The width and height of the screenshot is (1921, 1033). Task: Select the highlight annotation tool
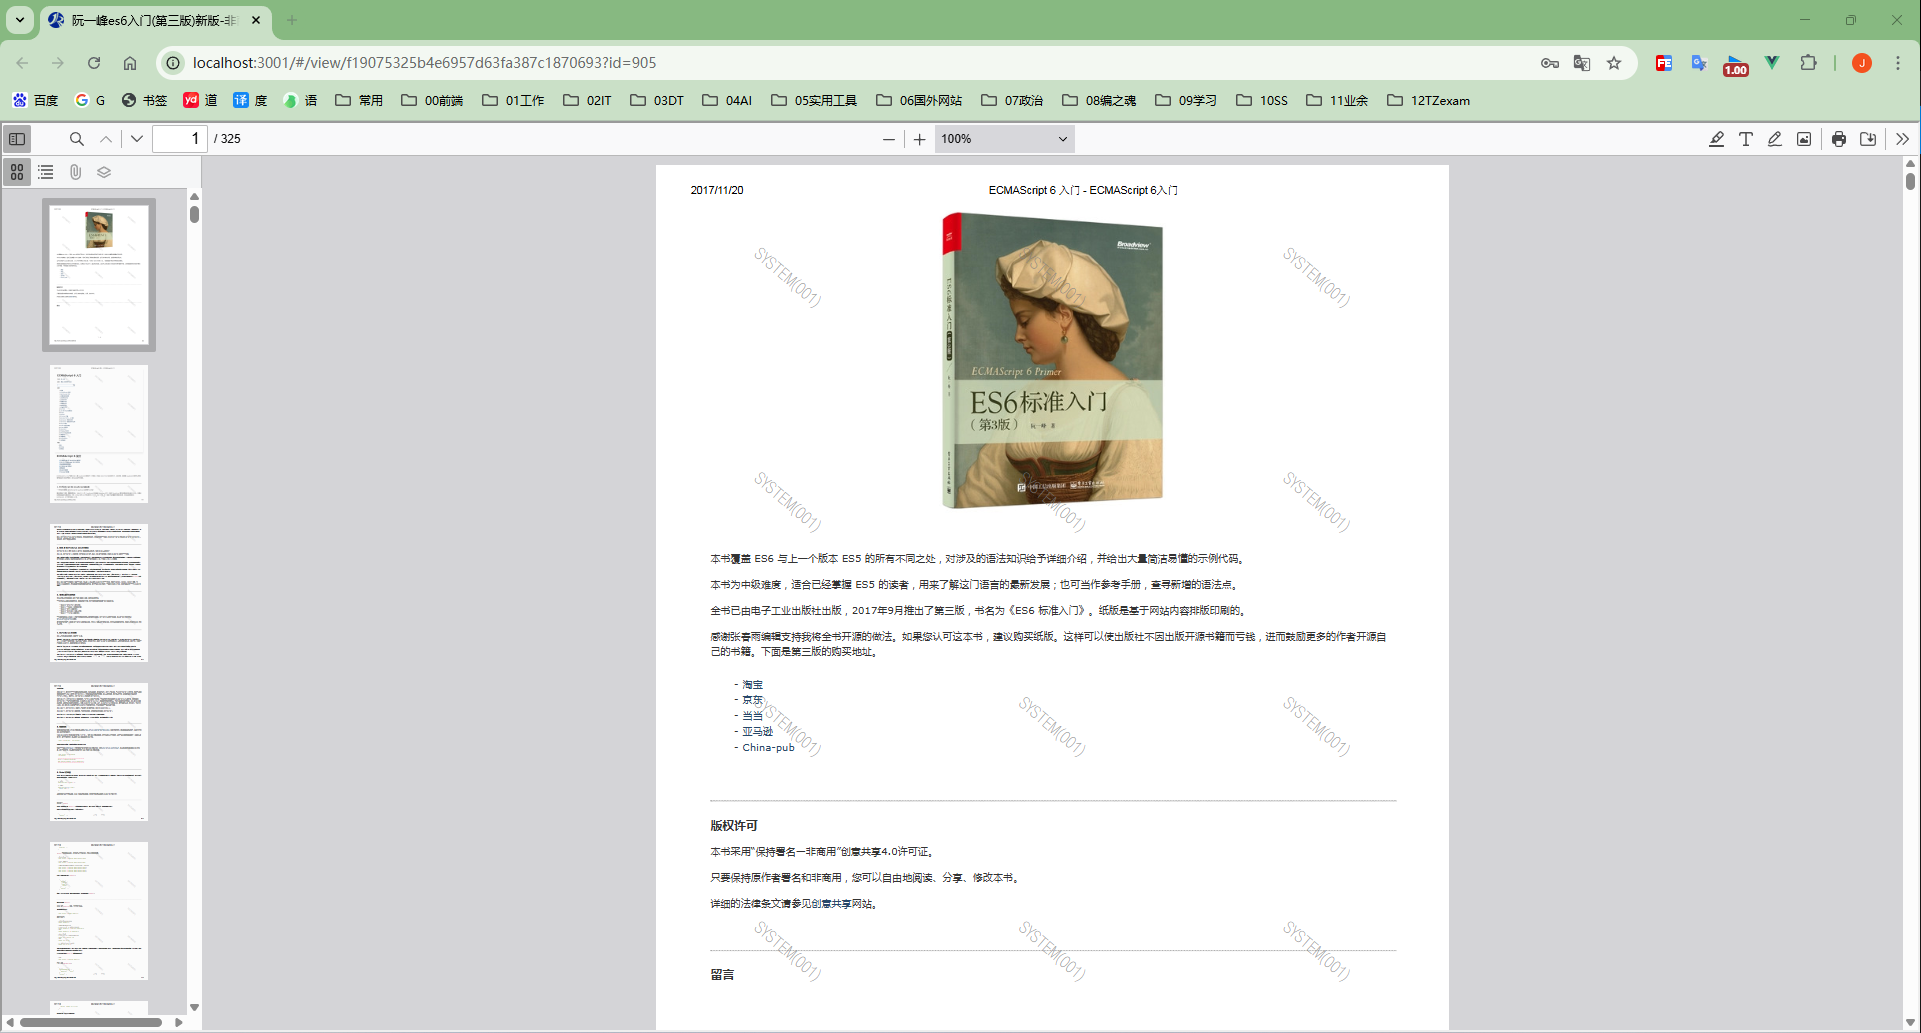(x=1716, y=139)
